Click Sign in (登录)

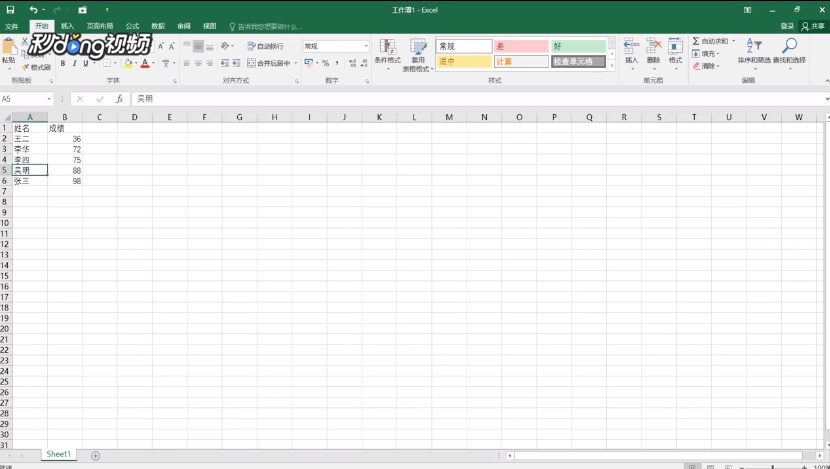(787, 26)
